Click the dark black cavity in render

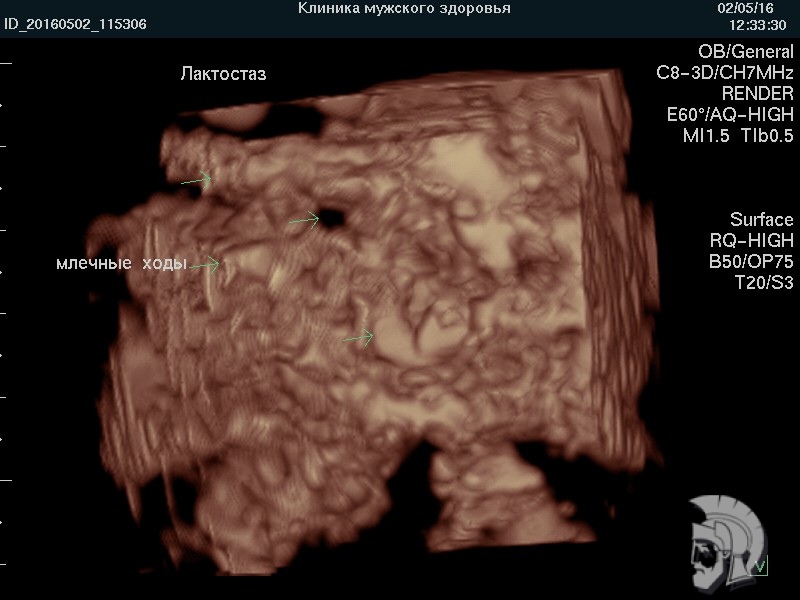point(329,217)
